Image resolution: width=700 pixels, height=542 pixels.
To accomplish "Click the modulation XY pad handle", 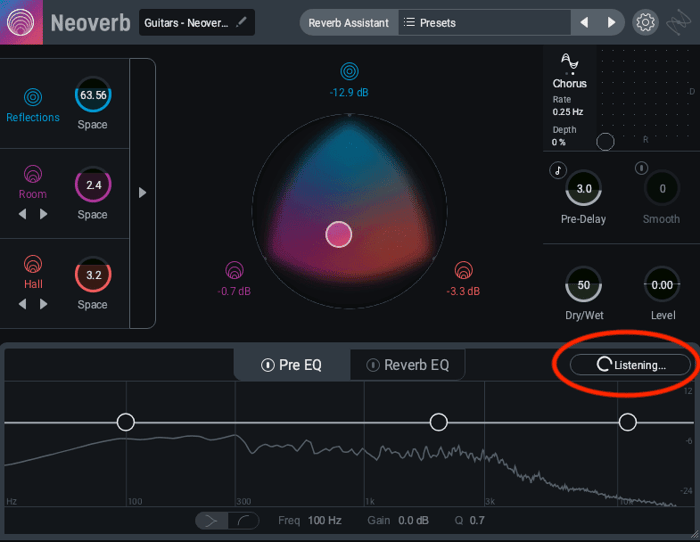I will [605, 142].
